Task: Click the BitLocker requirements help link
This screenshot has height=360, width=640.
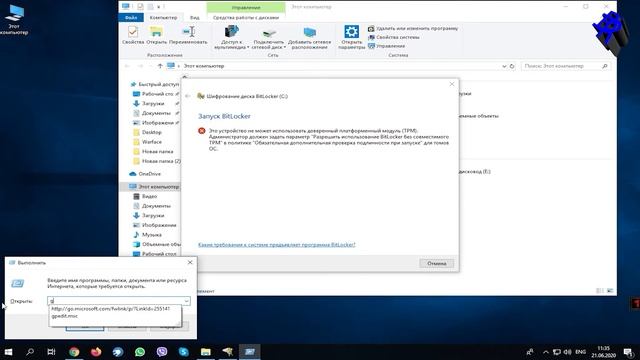Action: point(277,244)
